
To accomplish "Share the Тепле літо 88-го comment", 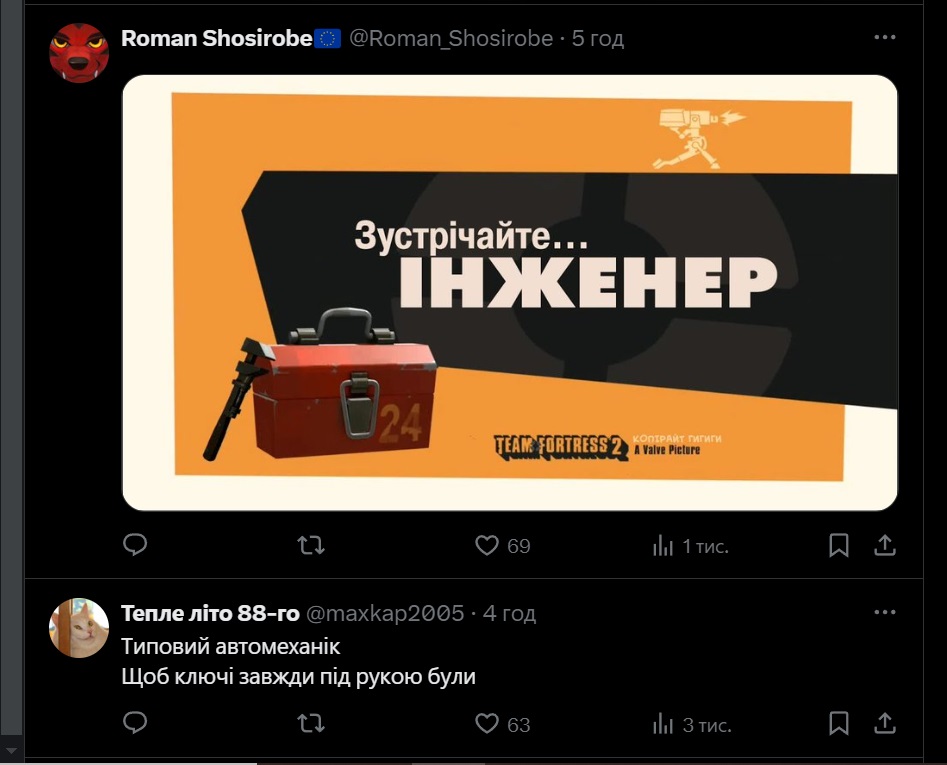I will pyautogui.click(x=884, y=723).
